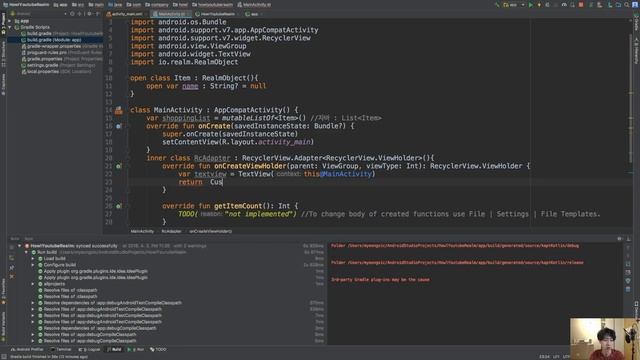Screen dimensions: 640x360
Task: Click onCreateViewHolder() in editor breadcrumb bar
Action: [x=210, y=231]
